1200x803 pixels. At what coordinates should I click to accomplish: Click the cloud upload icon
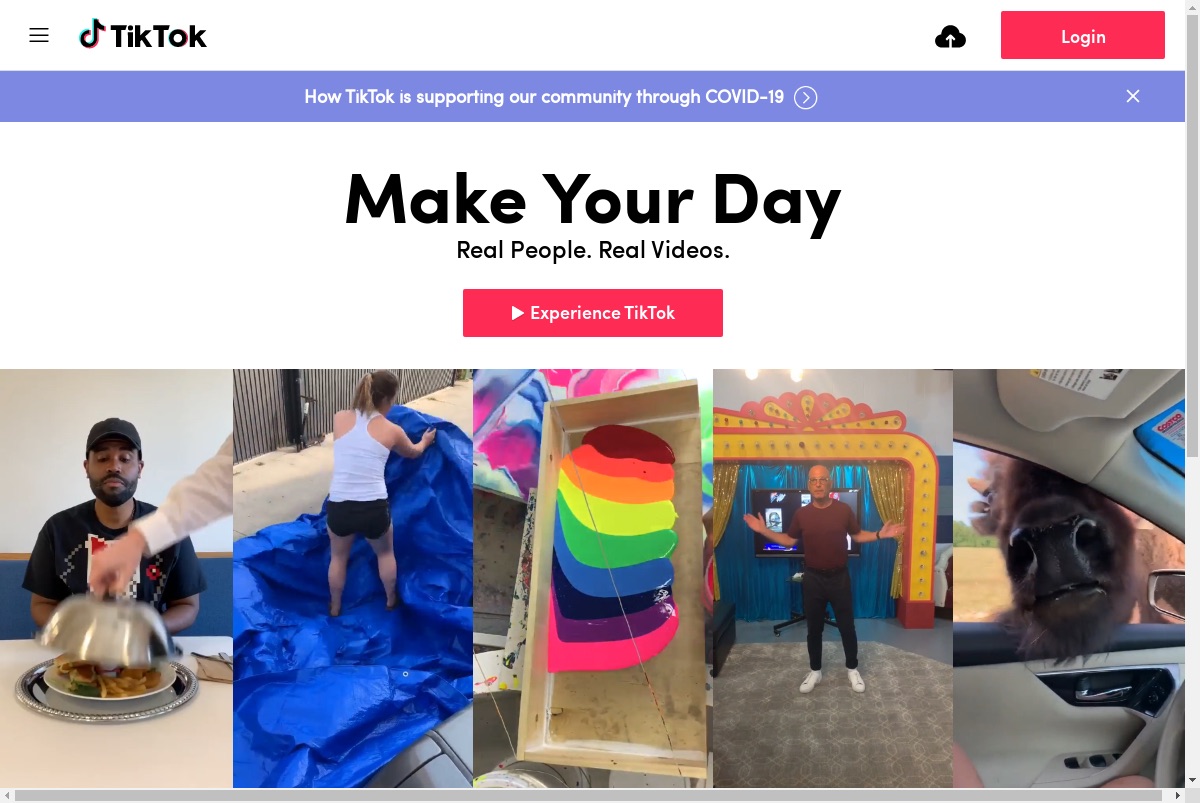[950, 38]
